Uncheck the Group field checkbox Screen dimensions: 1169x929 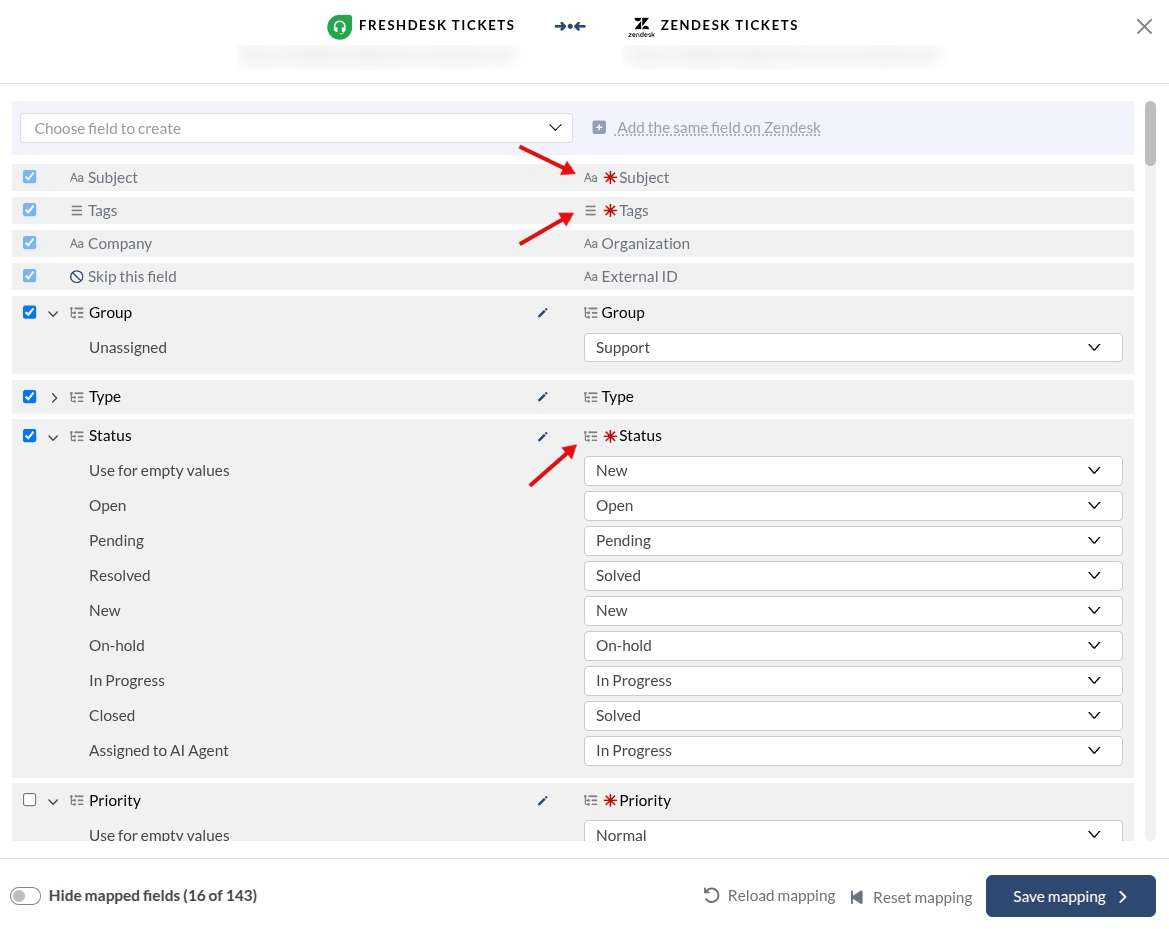tap(29, 312)
